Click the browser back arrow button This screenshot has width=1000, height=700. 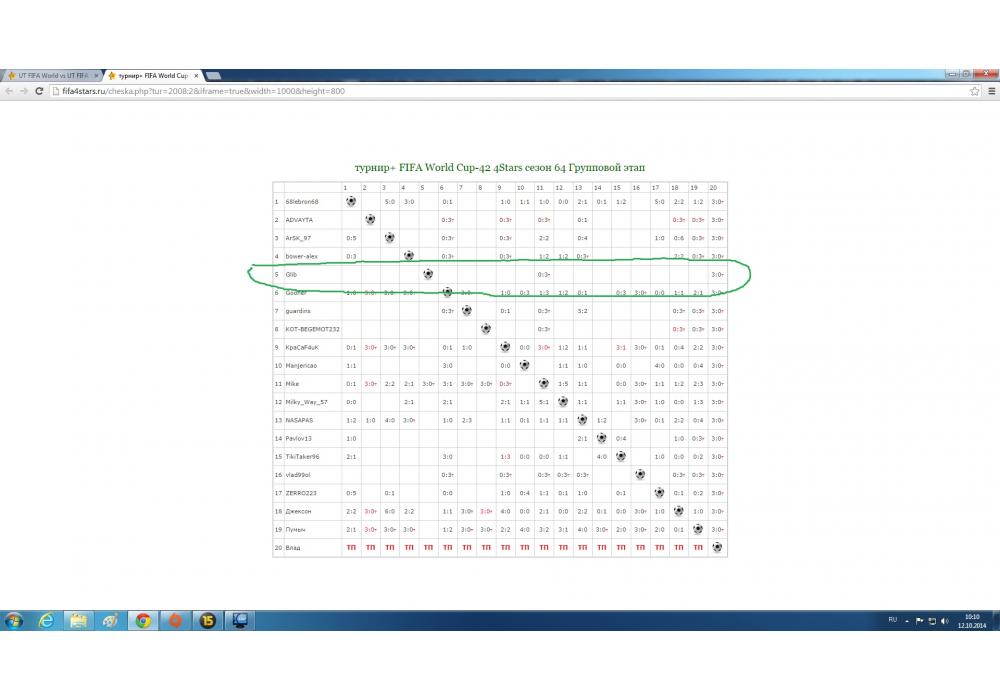(x=9, y=91)
